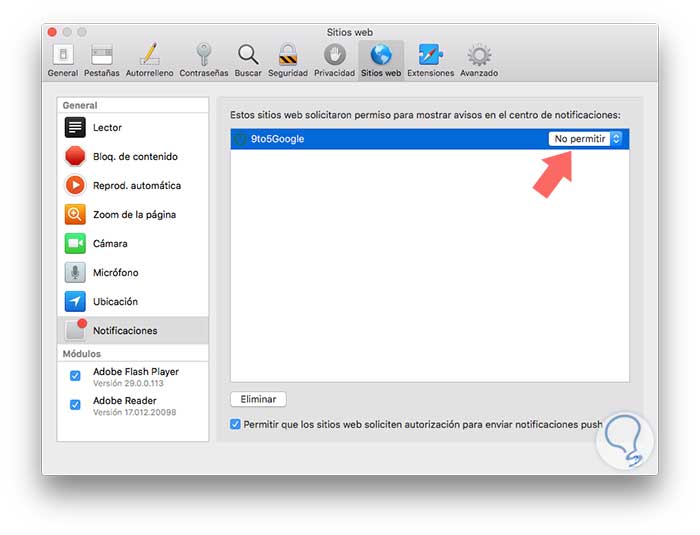Select the Micrófono label in sidebar
Image resolution: width=700 pixels, height=535 pixels.
(x=116, y=272)
